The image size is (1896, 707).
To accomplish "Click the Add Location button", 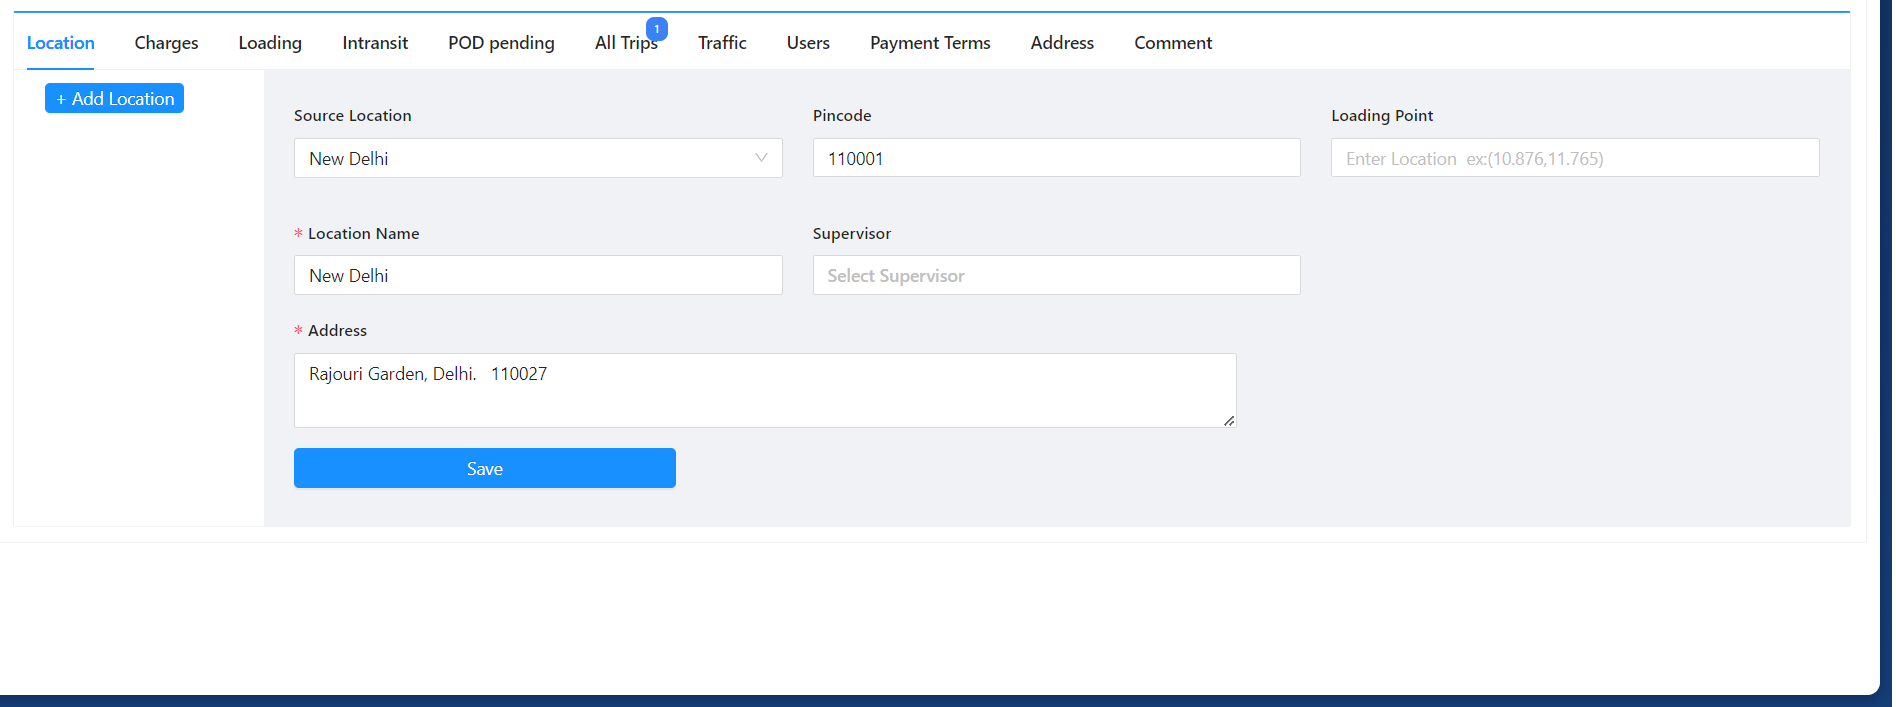I will point(114,98).
